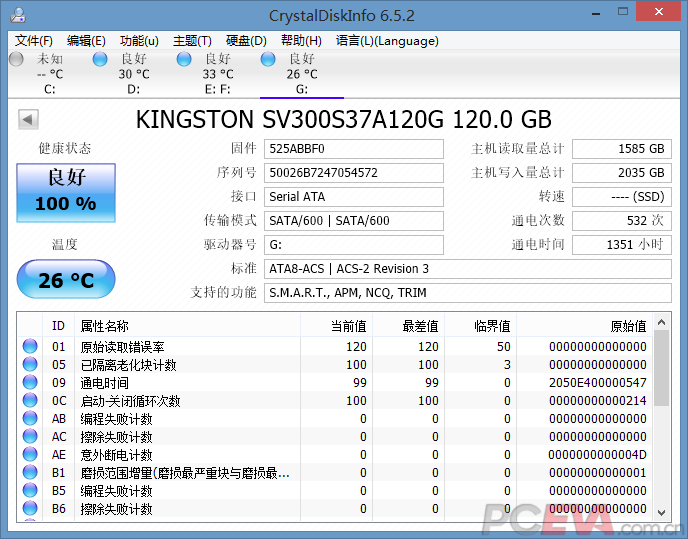Click the 临界值 column header
This screenshot has width=688, height=539.
[x=480, y=326]
